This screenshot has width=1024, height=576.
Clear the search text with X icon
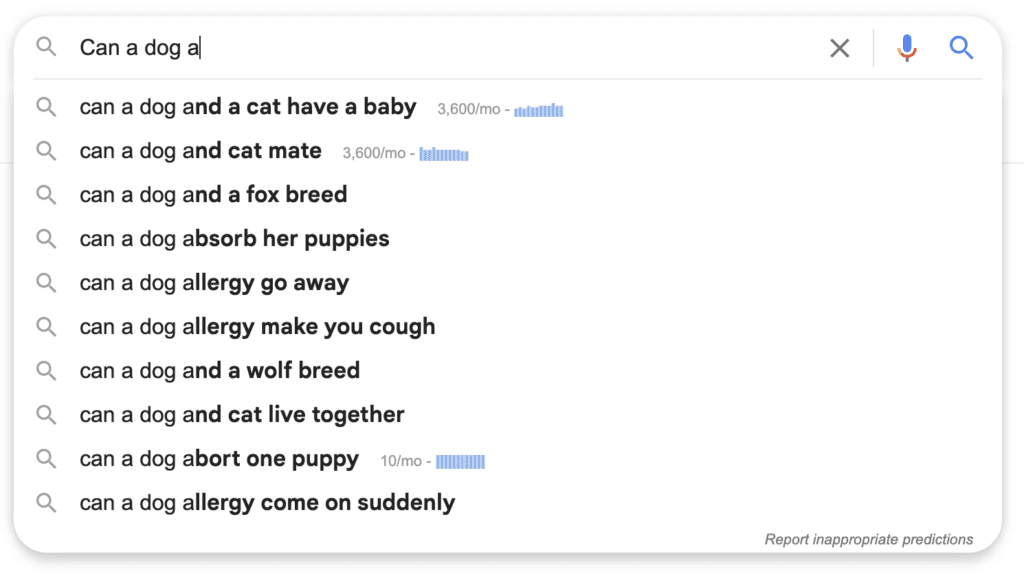point(839,48)
